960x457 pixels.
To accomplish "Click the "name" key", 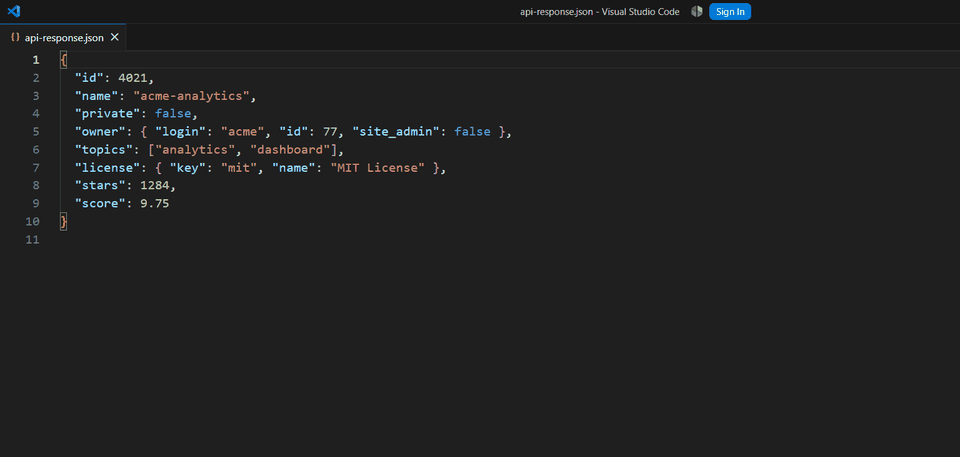I will click(x=96, y=96).
